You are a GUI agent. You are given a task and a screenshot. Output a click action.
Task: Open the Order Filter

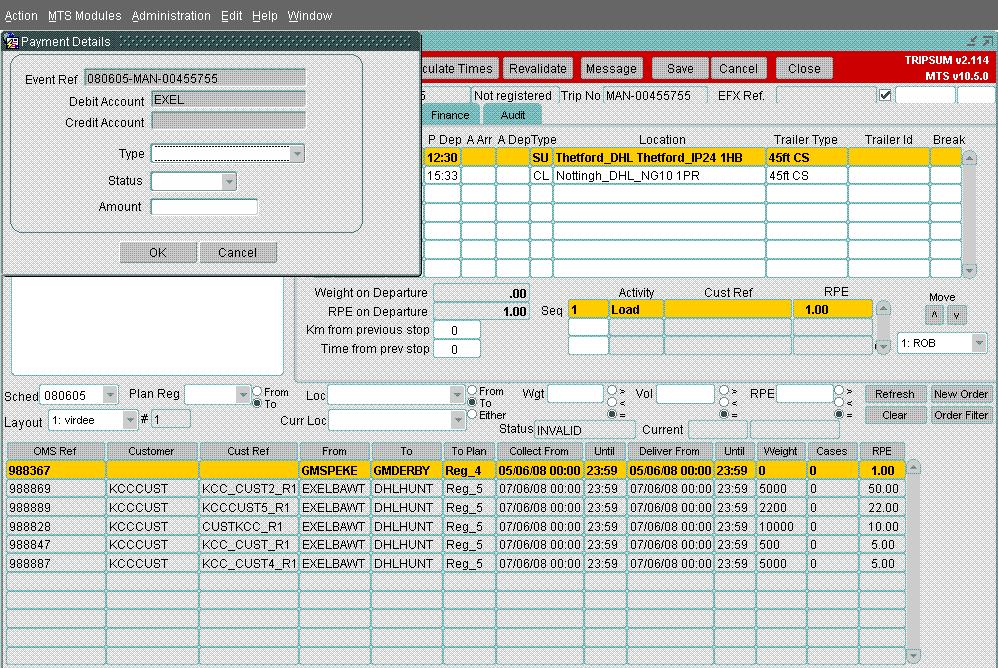[x=961, y=415]
